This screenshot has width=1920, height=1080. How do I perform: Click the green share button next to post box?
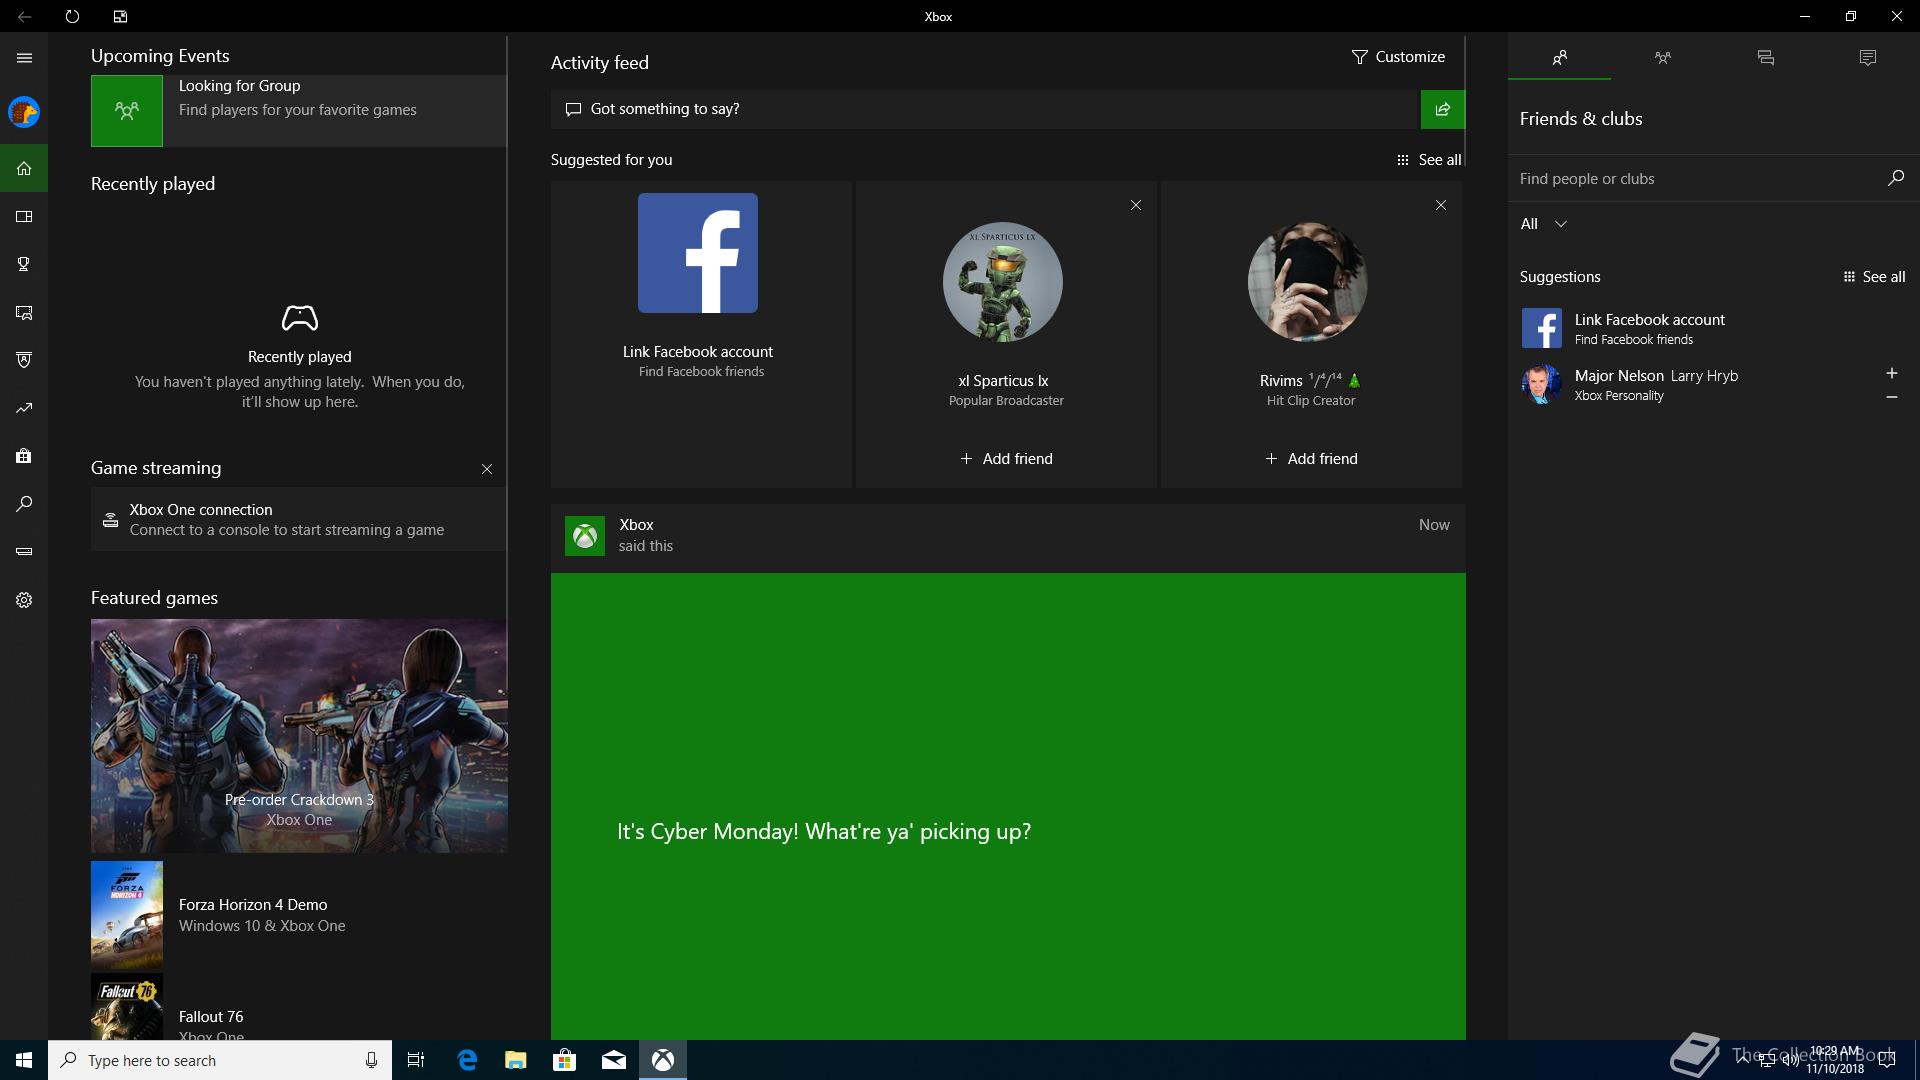pyautogui.click(x=1443, y=109)
